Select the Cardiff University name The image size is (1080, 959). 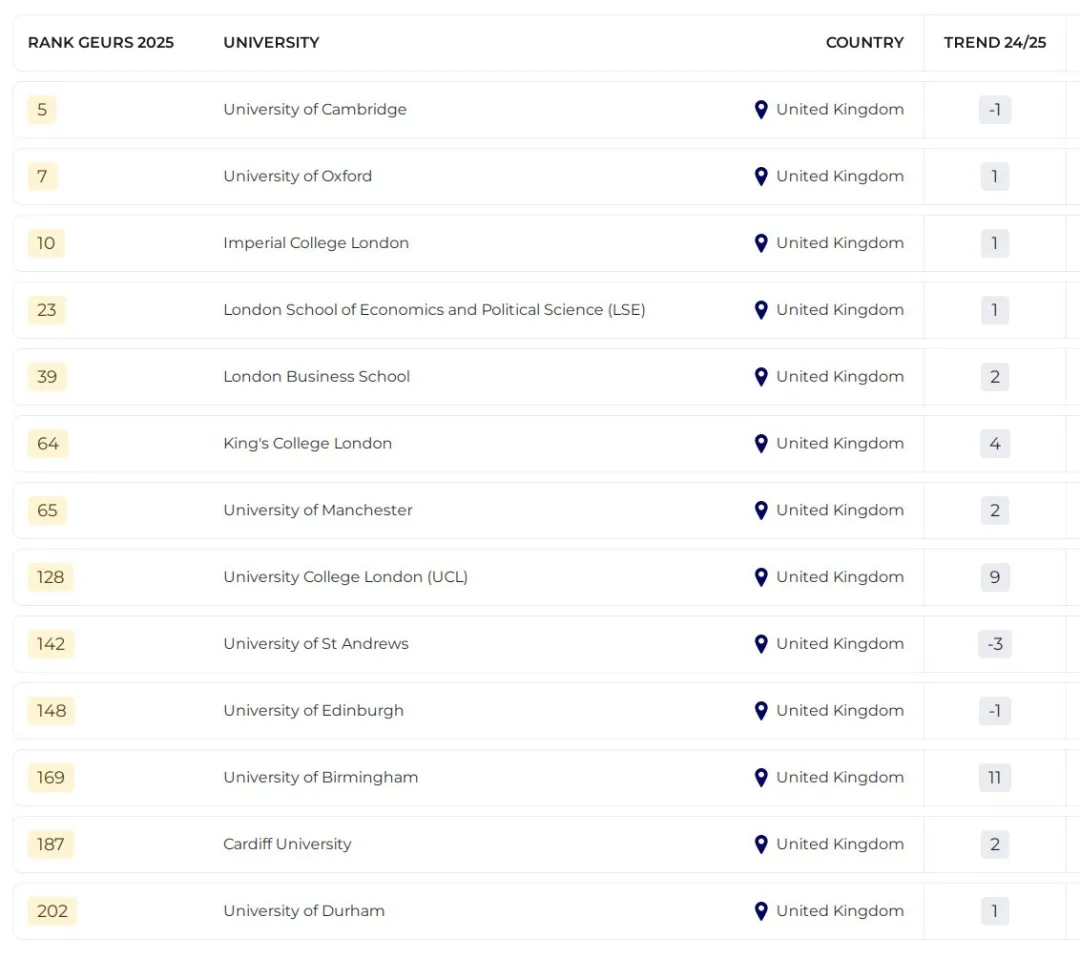click(x=287, y=844)
